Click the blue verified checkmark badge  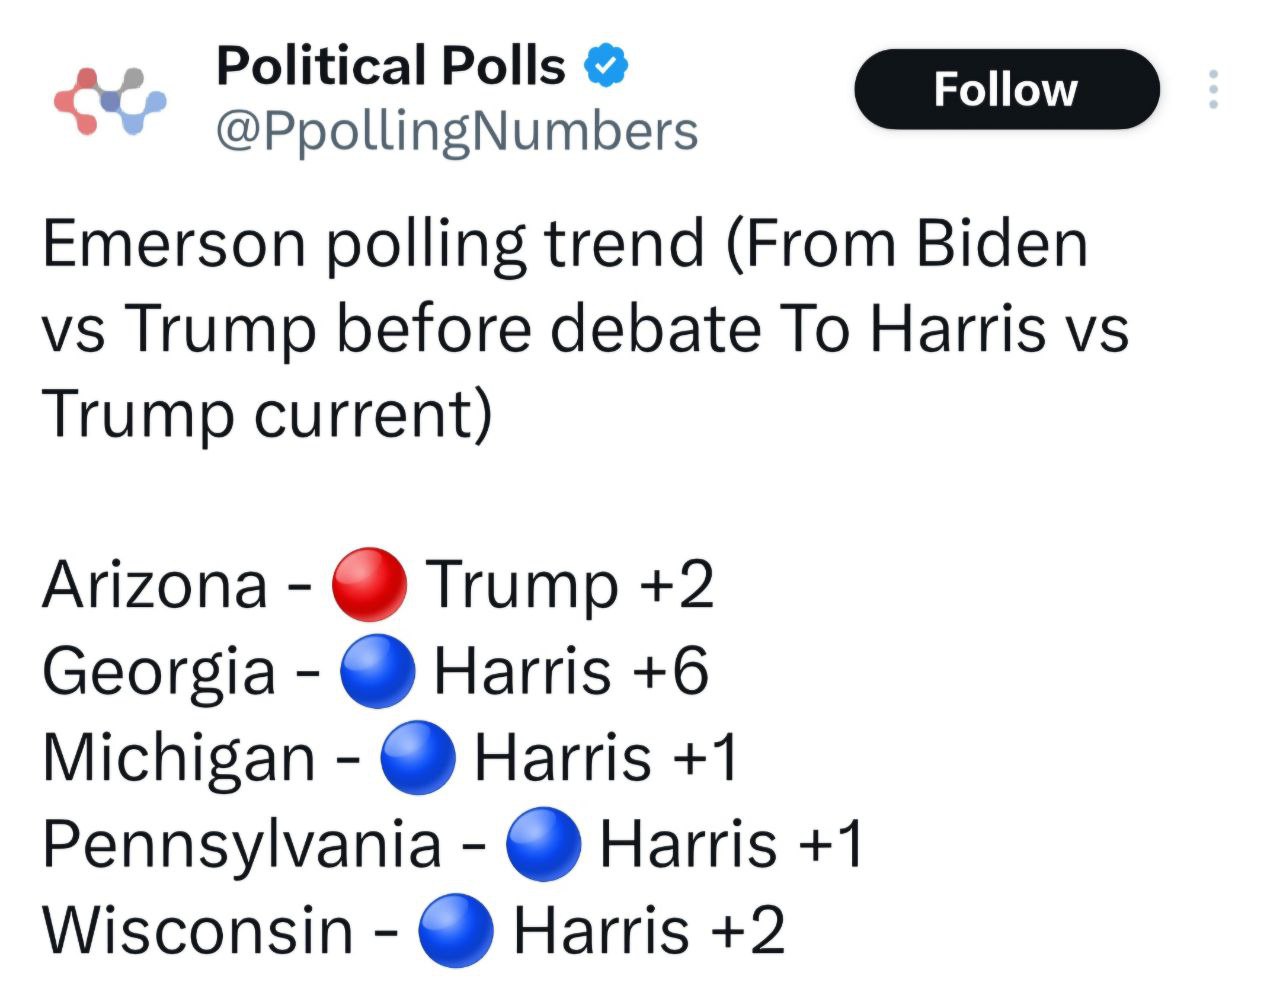(605, 67)
